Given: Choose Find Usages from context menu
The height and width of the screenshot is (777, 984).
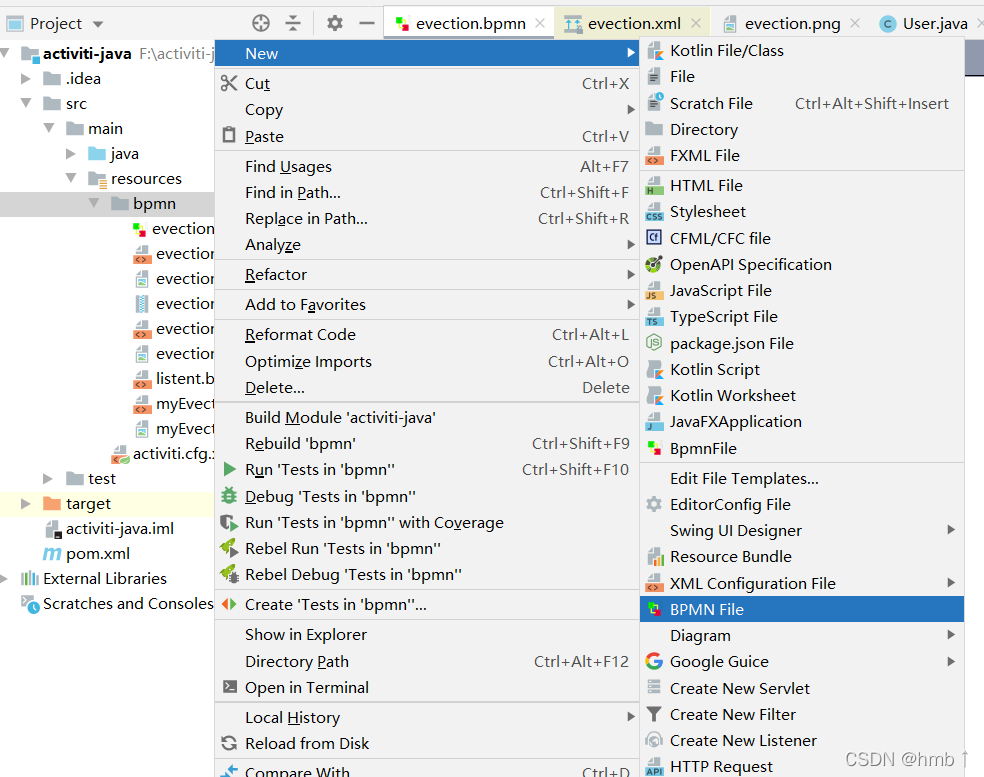Looking at the screenshot, I should coord(427,166).
